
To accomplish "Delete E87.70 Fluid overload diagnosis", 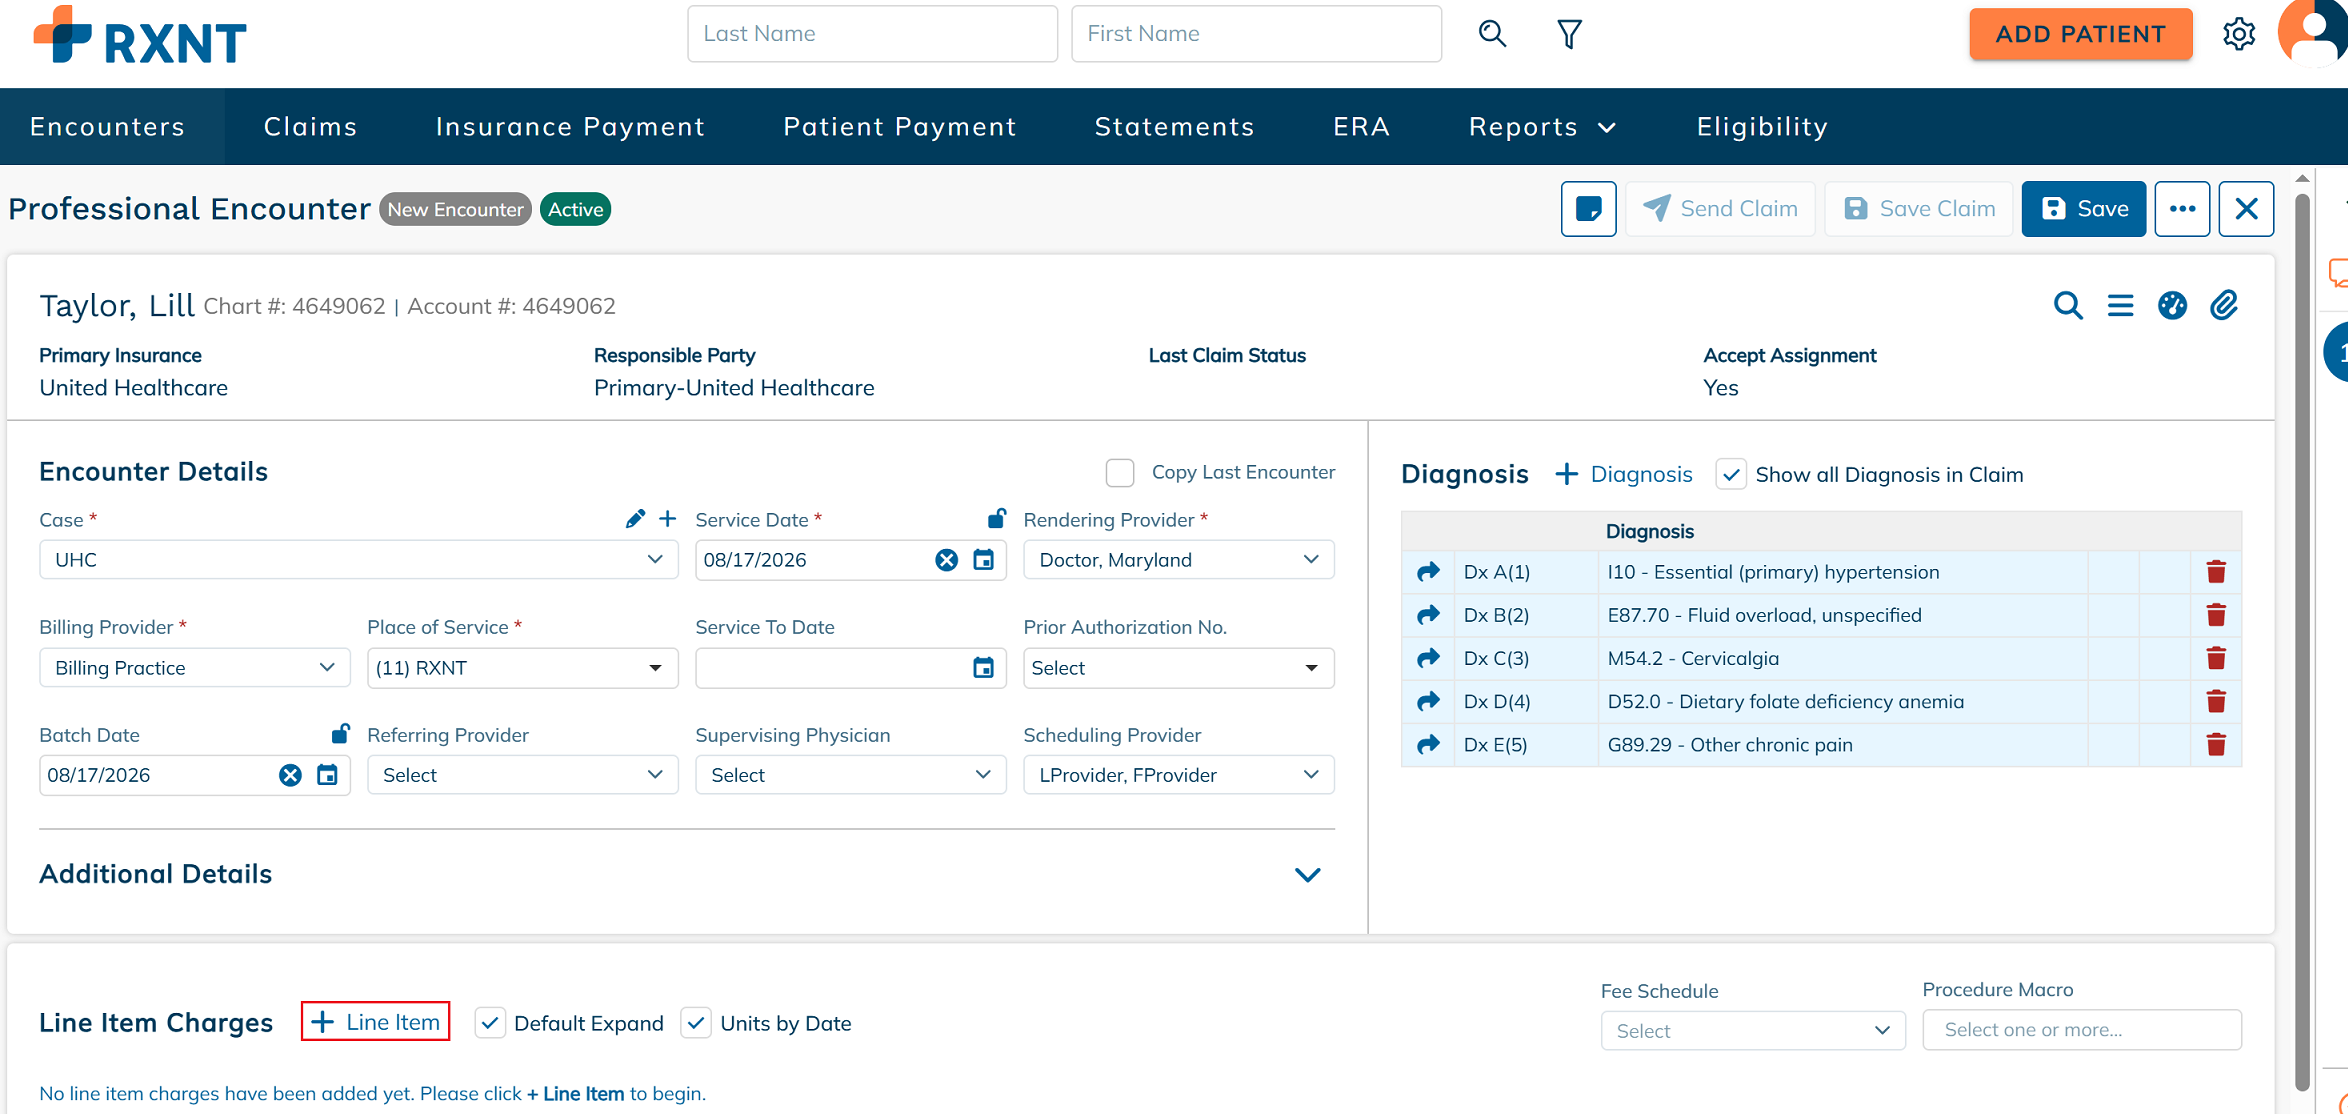I will (x=2216, y=615).
